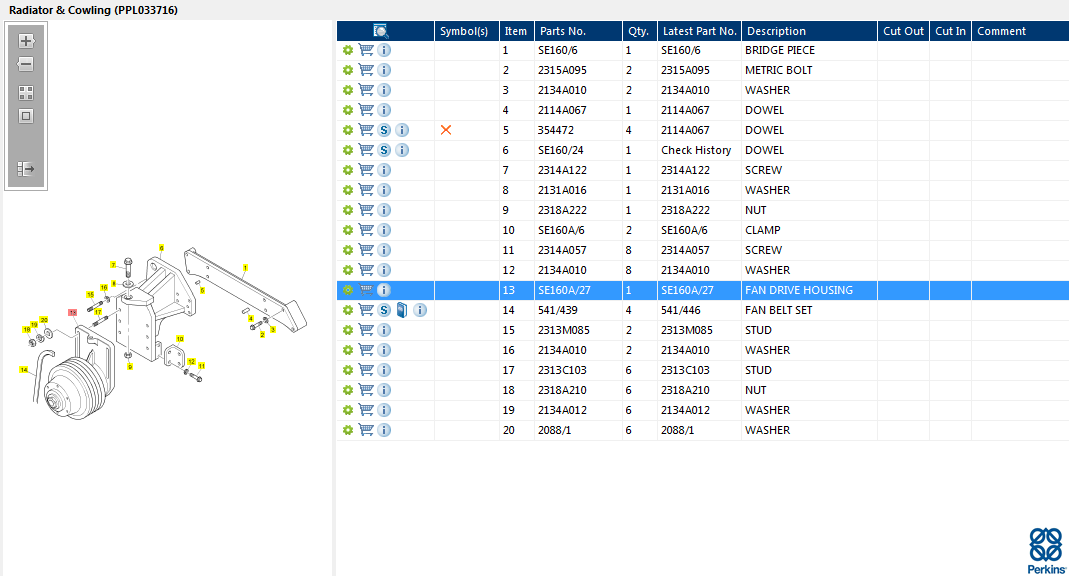
Task: Show info for item 11 SCREW 2314A057
Action: point(385,250)
